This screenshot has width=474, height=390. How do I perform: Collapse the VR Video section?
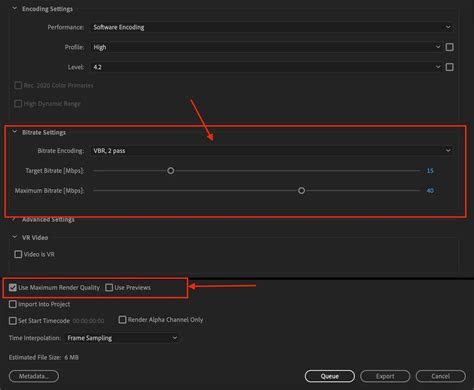click(15, 237)
